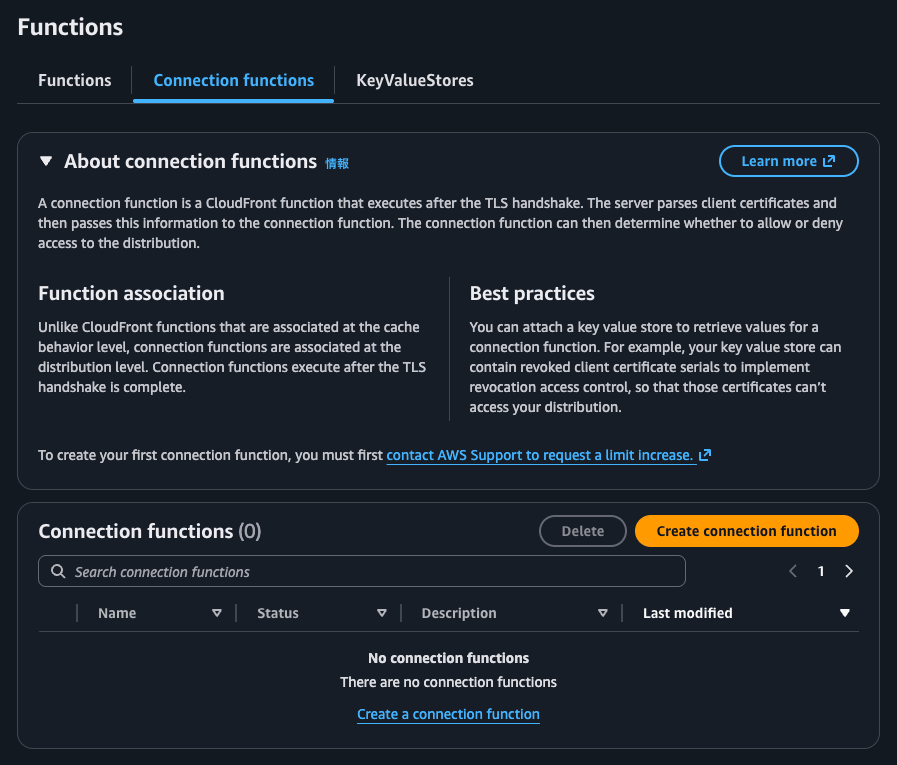Click the Create connection function button

coord(746,531)
